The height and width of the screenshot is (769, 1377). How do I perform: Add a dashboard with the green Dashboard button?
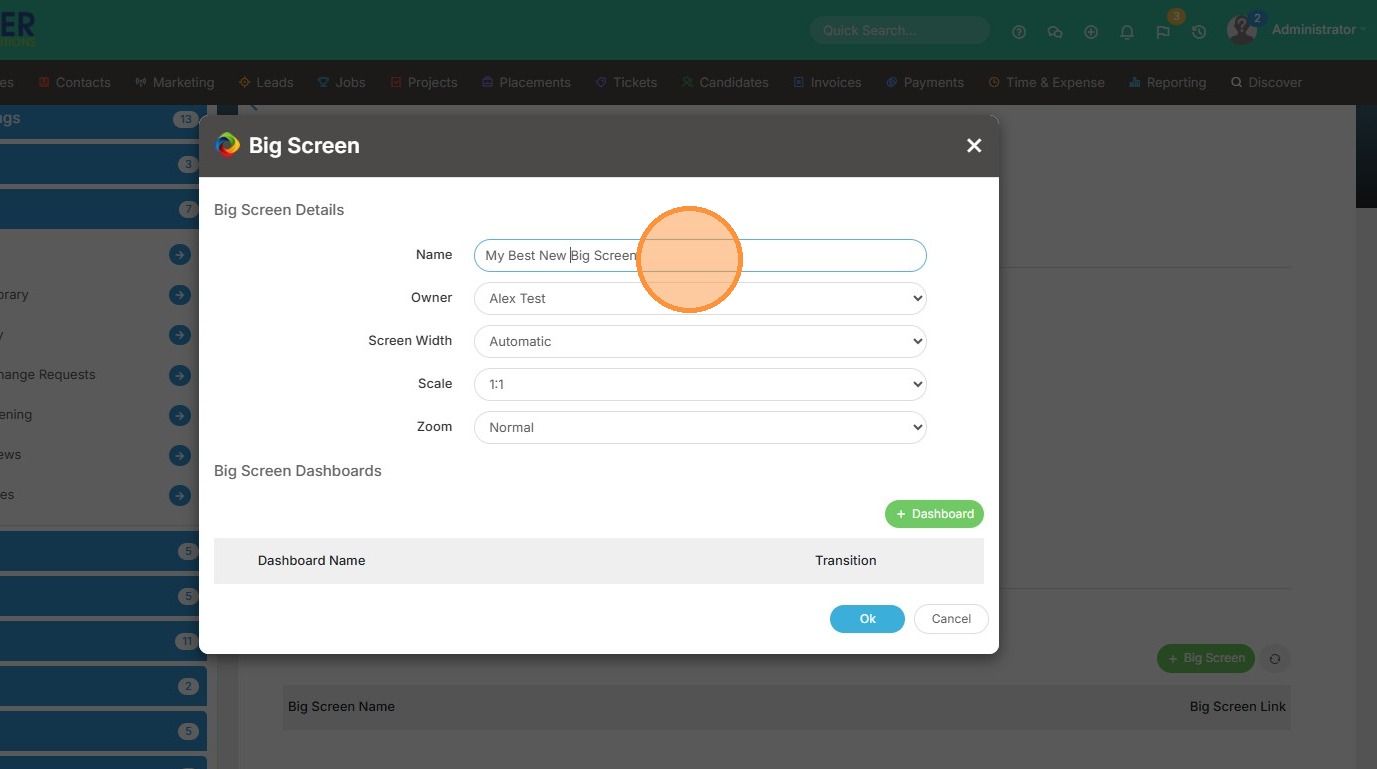(x=934, y=514)
